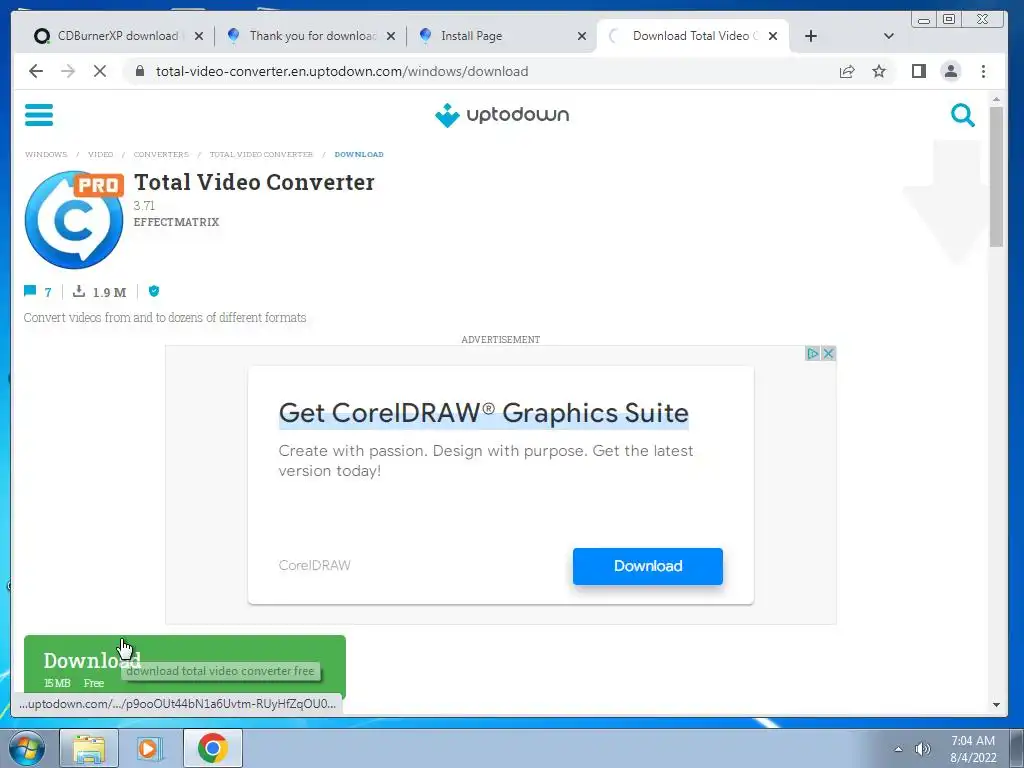Click the taskbar clock showing 7:04 AM
Viewport: 1024px width, 768px height.
973,749
